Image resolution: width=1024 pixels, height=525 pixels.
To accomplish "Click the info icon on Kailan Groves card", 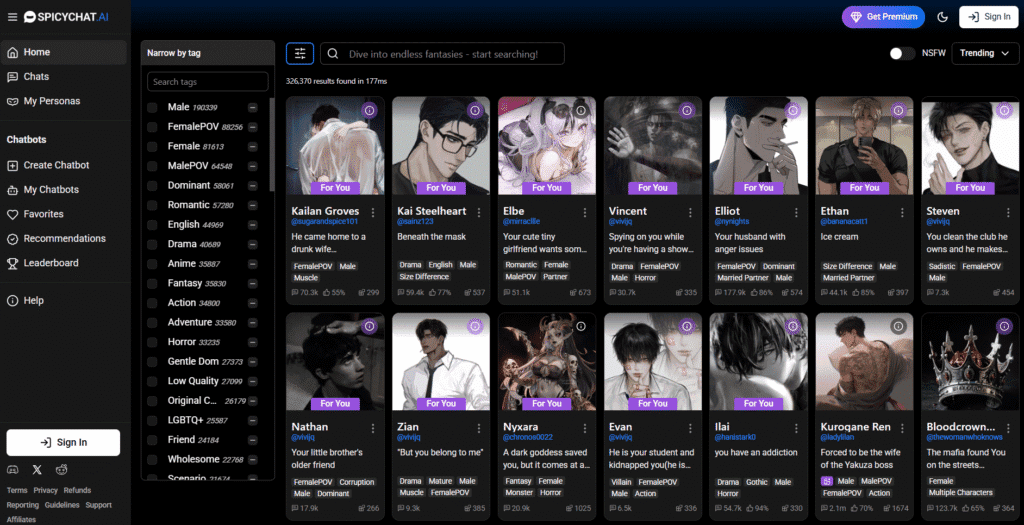I will tap(368, 110).
